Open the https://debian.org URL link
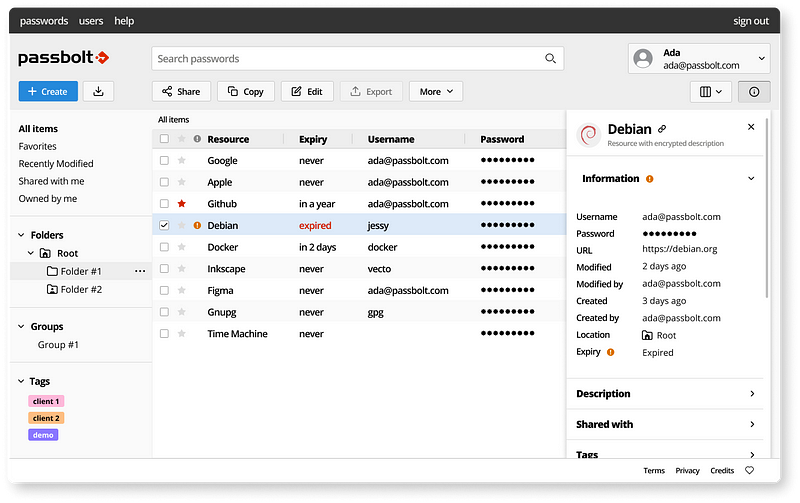Image resolution: width=800 pixels, height=503 pixels. click(x=680, y=249)
